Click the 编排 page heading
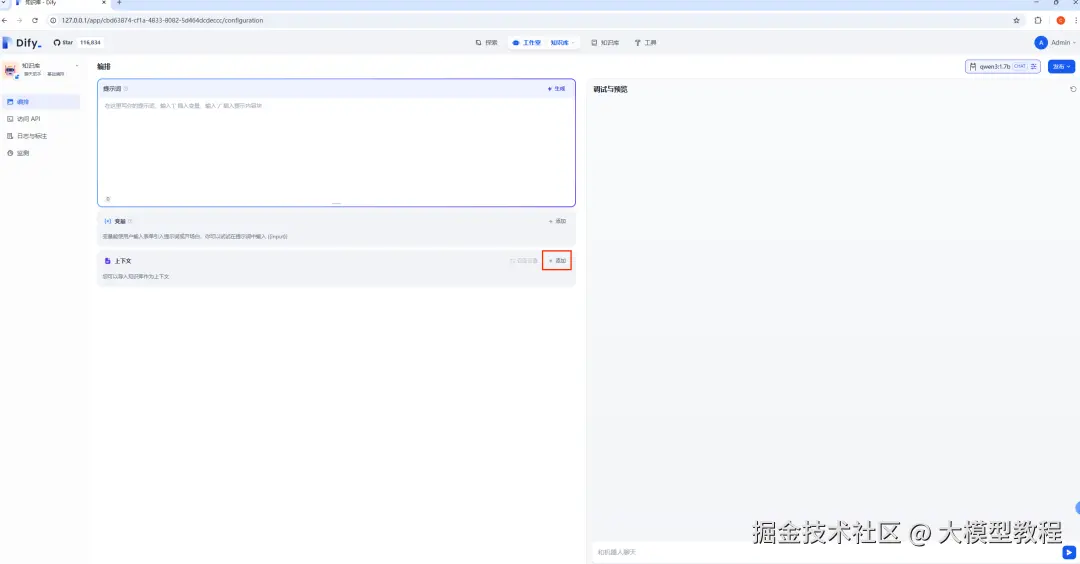1080x564 pixels. click(x=104, y=67)
